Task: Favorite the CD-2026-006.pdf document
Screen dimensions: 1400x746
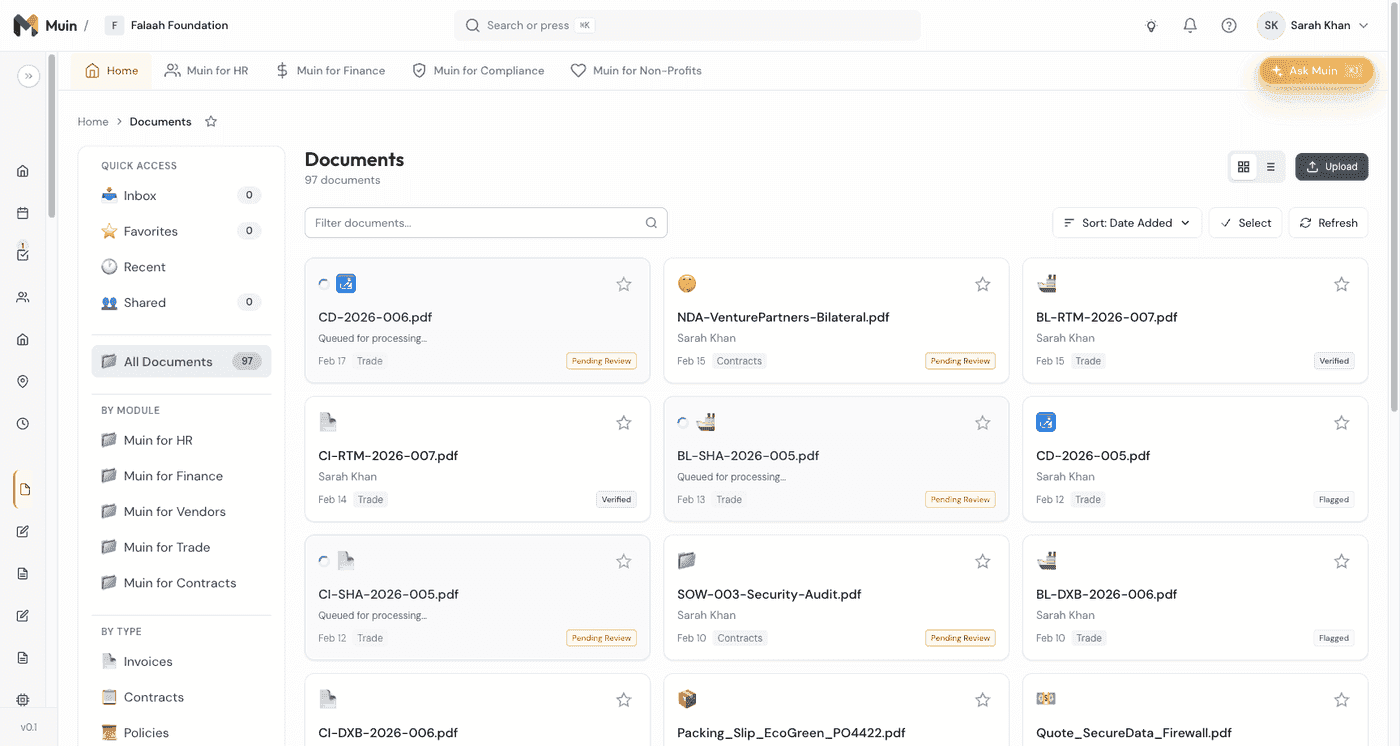Action: (x=624, y=285)
